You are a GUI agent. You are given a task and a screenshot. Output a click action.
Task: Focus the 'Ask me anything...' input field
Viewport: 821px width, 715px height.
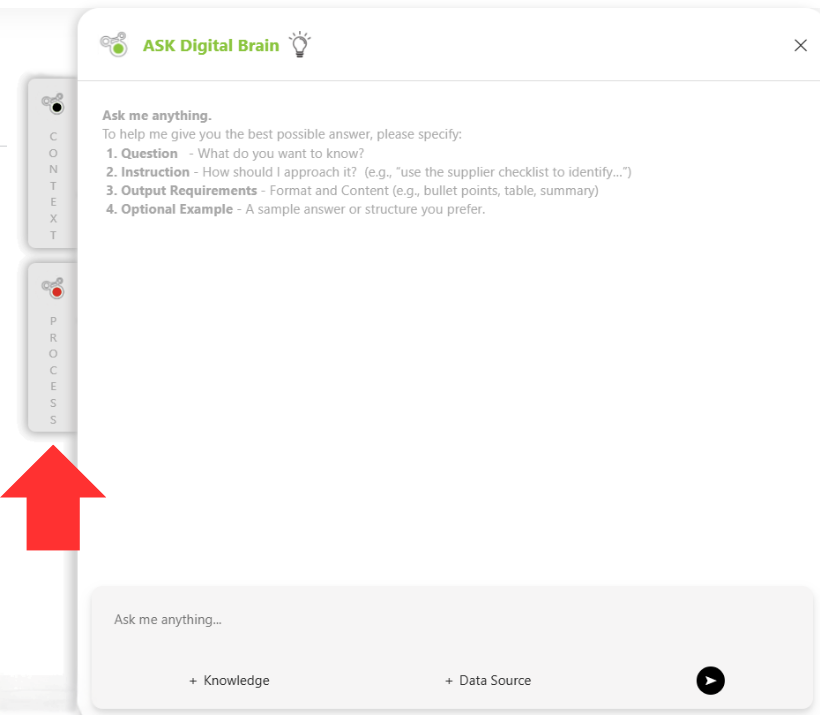coord(400,620)
